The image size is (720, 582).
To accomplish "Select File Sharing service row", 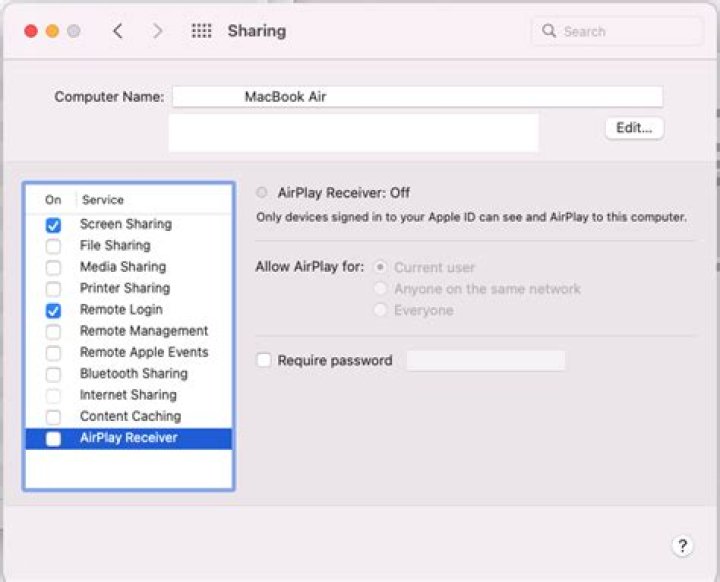I will tap(129, 246).
